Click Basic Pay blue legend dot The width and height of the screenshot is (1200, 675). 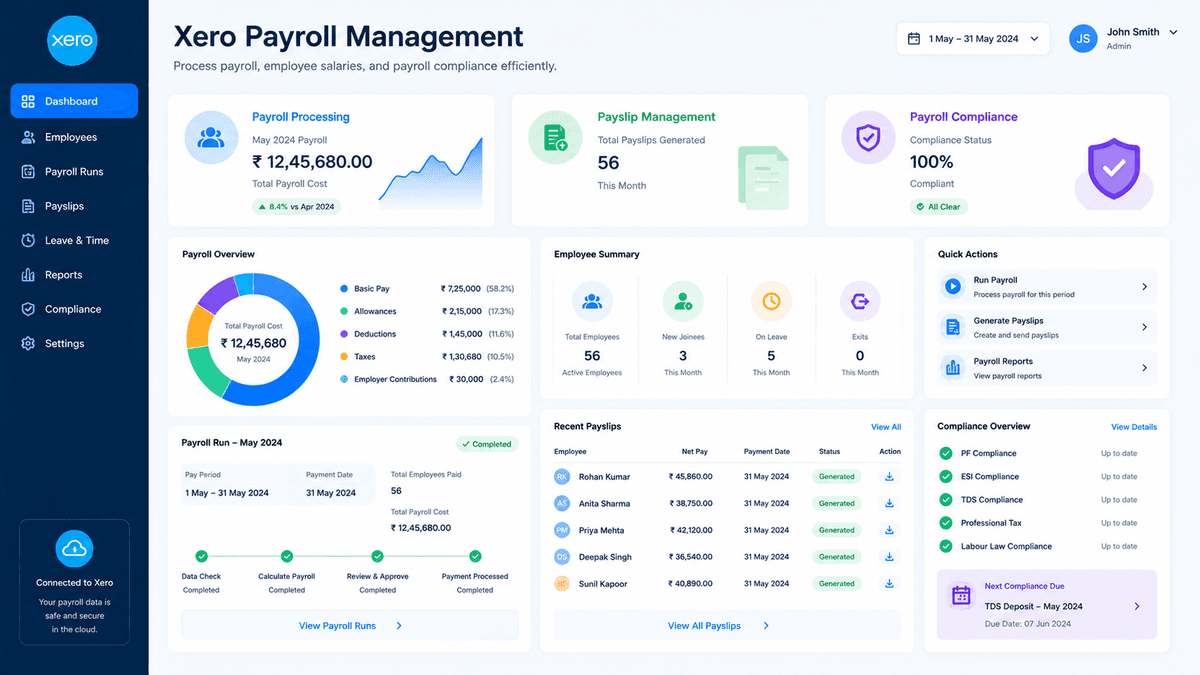[344, 289]
